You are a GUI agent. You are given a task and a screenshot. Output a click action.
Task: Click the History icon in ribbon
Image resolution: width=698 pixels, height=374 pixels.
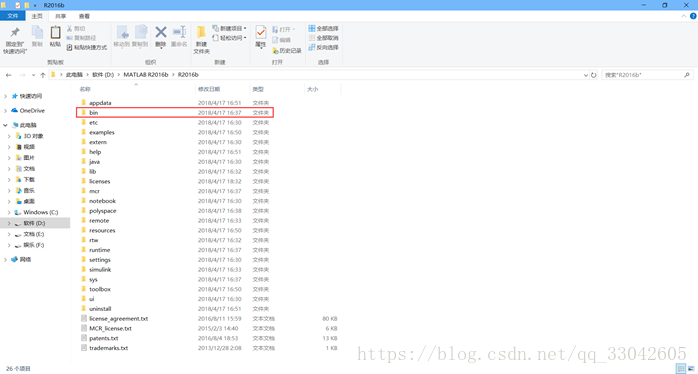click(x=275, y=50)
